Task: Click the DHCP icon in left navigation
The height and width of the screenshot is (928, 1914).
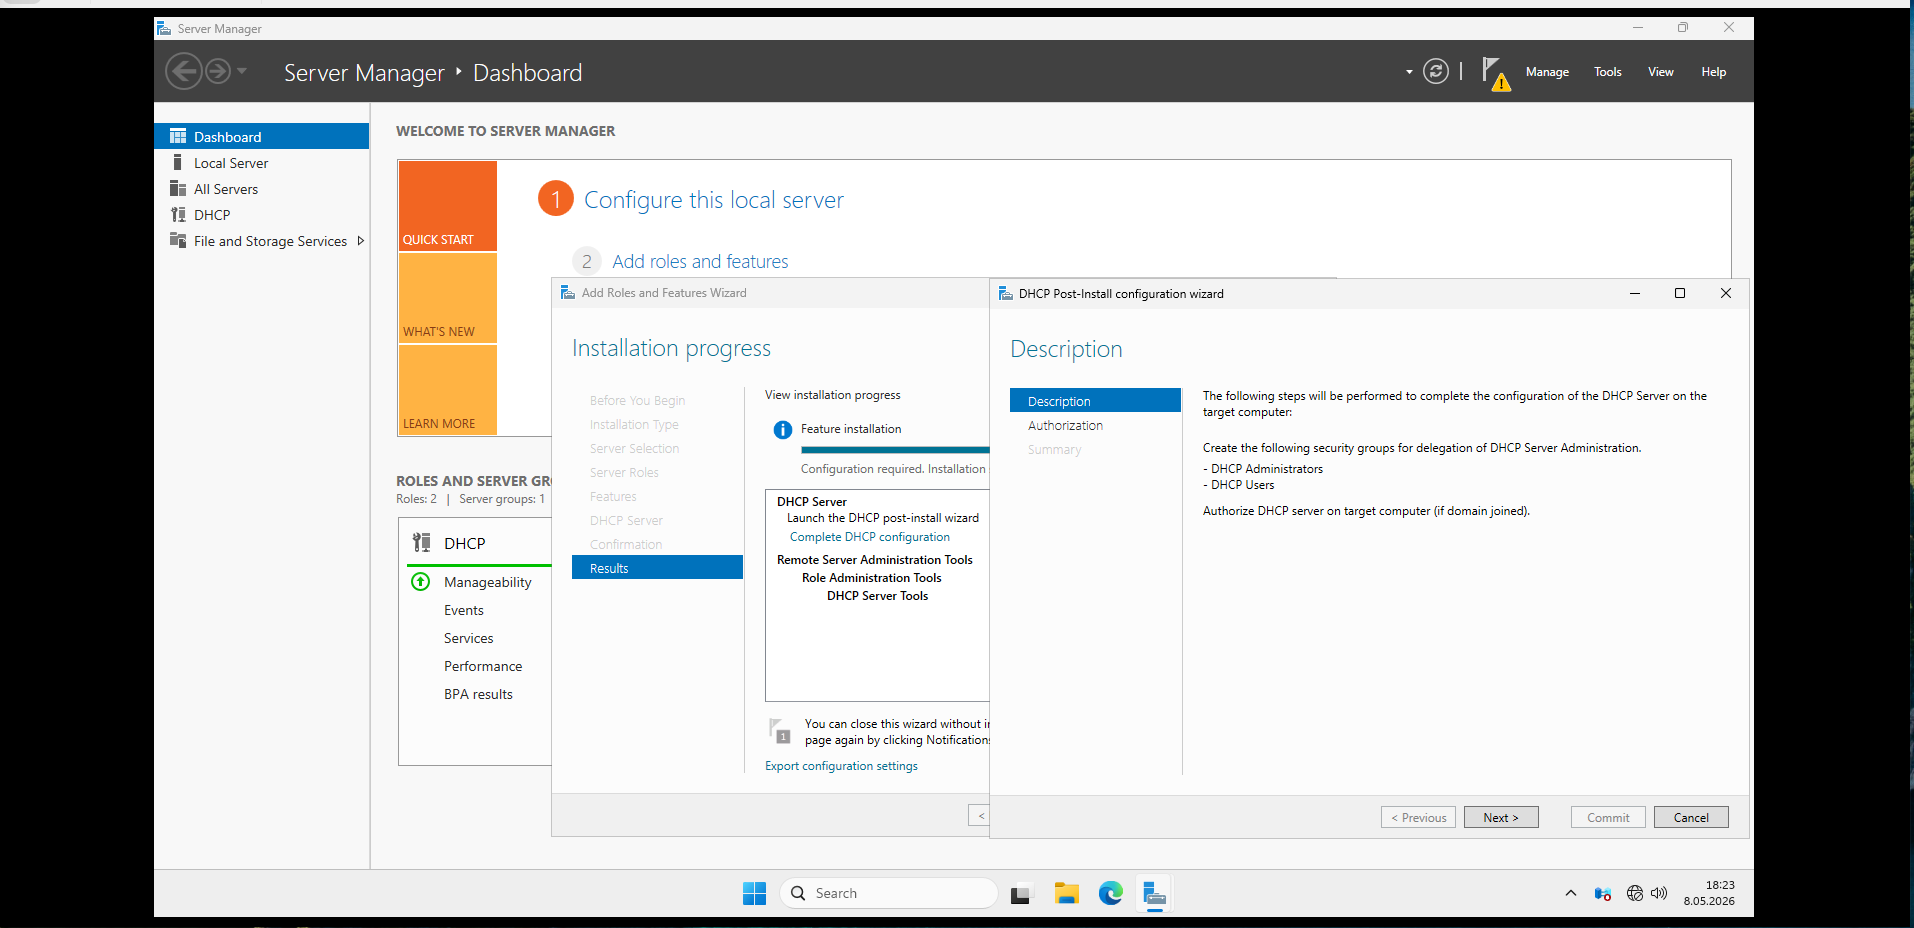Action: tap(178, 214)
